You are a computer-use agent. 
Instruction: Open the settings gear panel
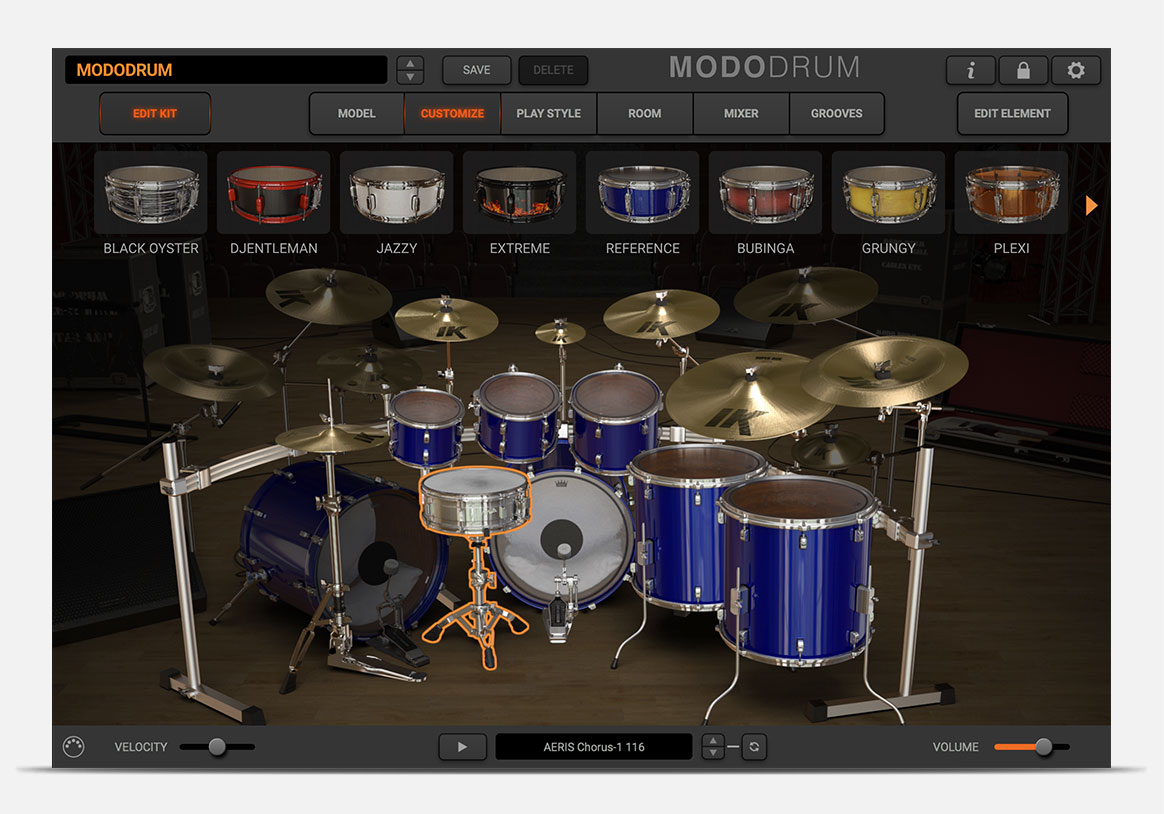[x=1076, y=71]
